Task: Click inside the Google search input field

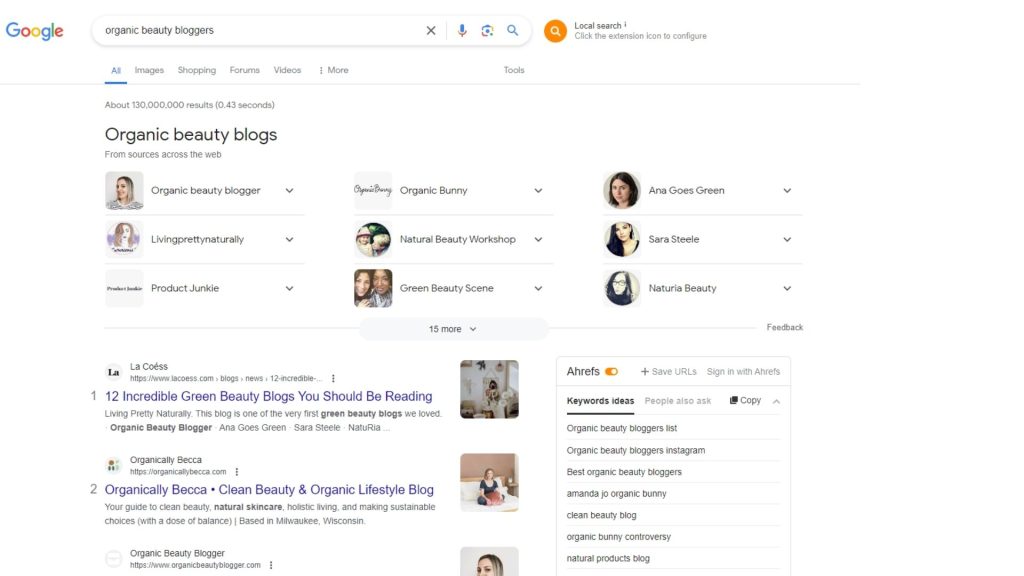Action: coord(261,31)
